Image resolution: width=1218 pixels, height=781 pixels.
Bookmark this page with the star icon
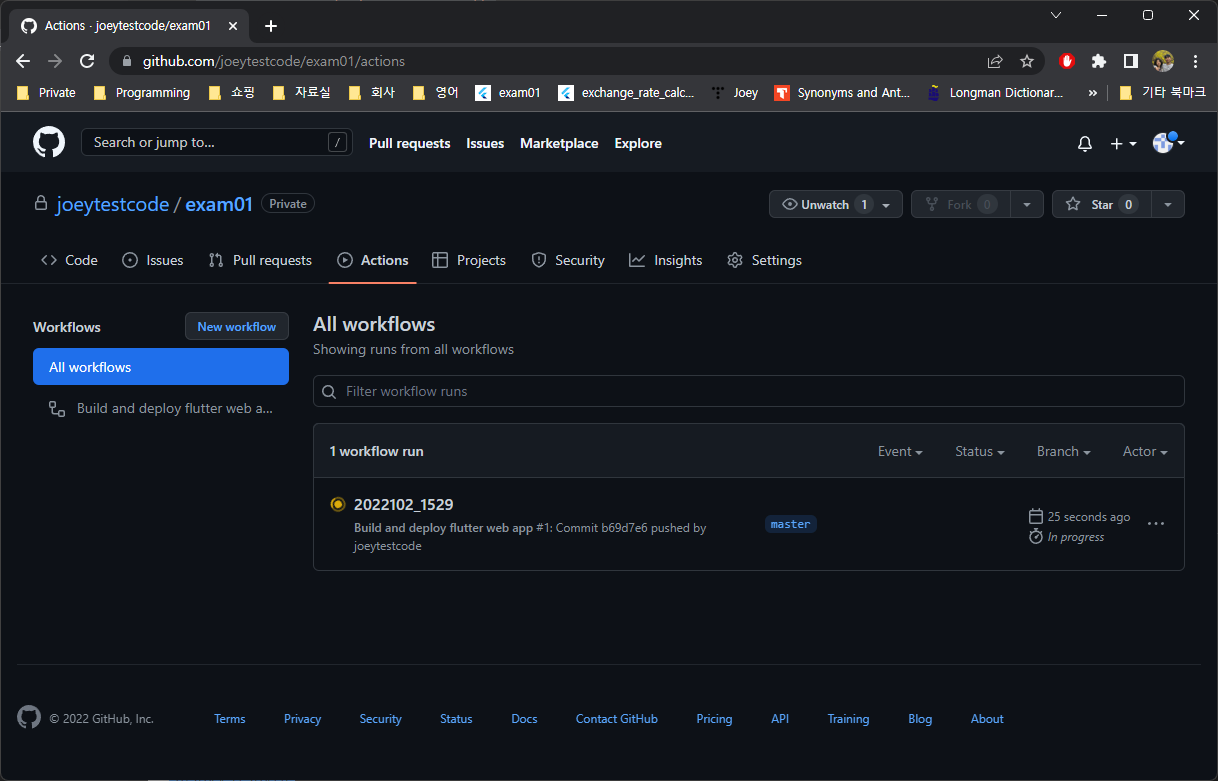tap(1027, 61)
